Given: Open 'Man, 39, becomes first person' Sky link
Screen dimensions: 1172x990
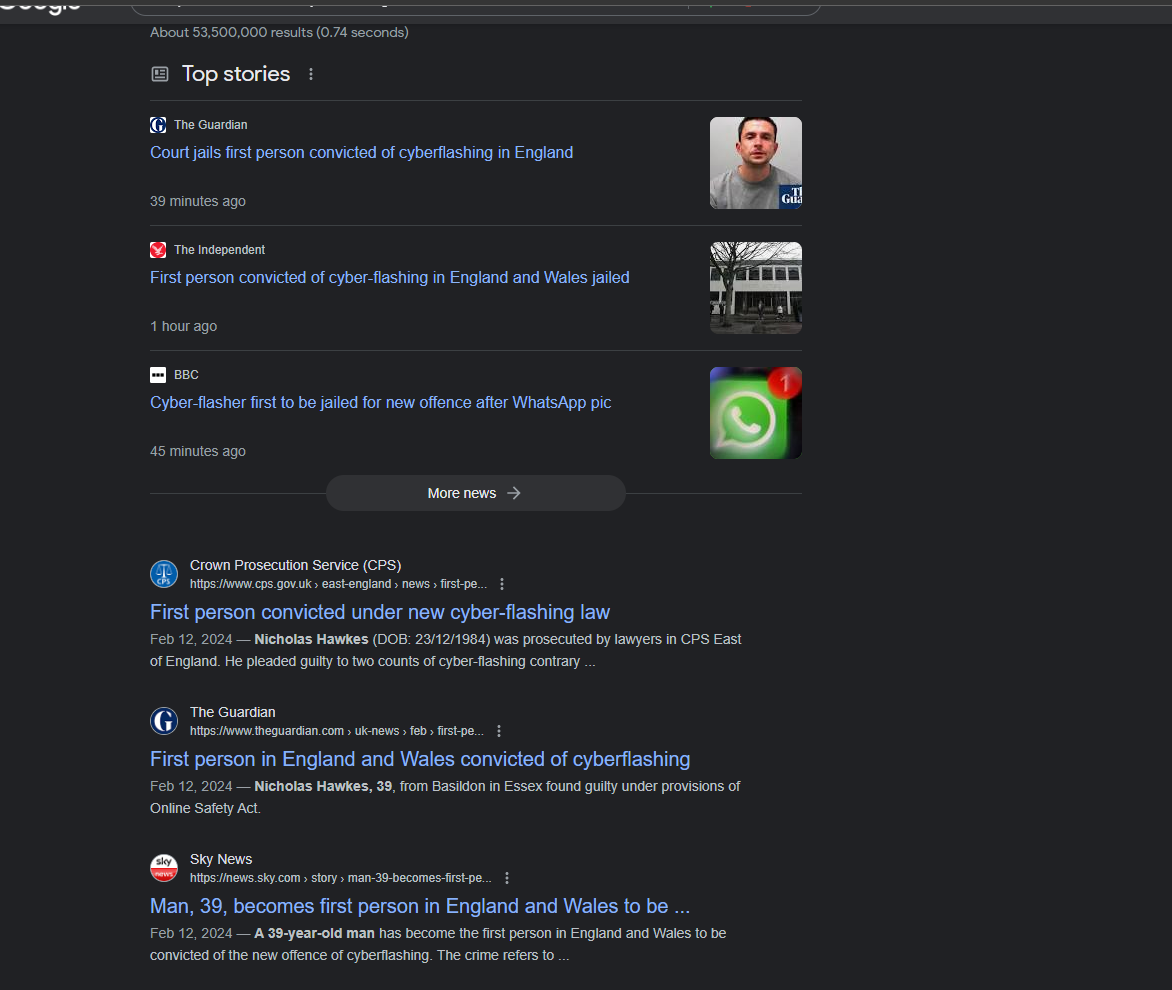Looking at the screenshot, I should (419, 906).
